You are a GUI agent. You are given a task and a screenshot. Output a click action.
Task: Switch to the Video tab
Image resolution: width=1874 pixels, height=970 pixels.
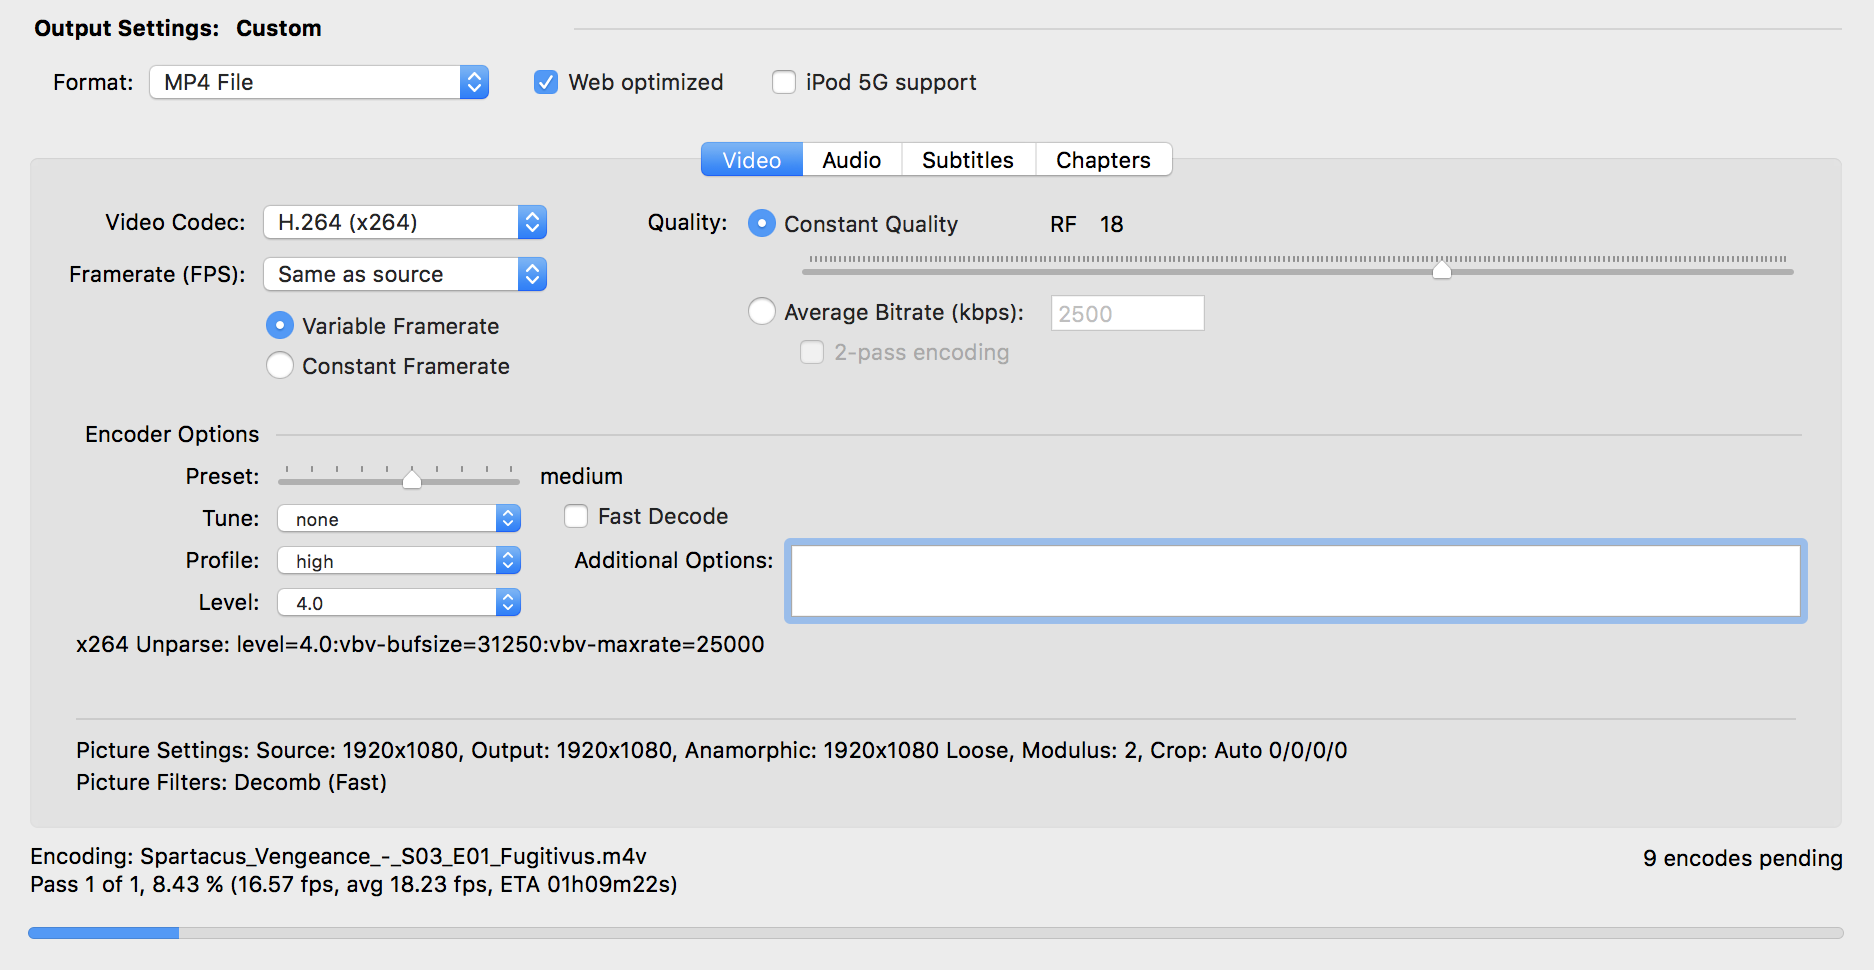click(x=752, y=160)
